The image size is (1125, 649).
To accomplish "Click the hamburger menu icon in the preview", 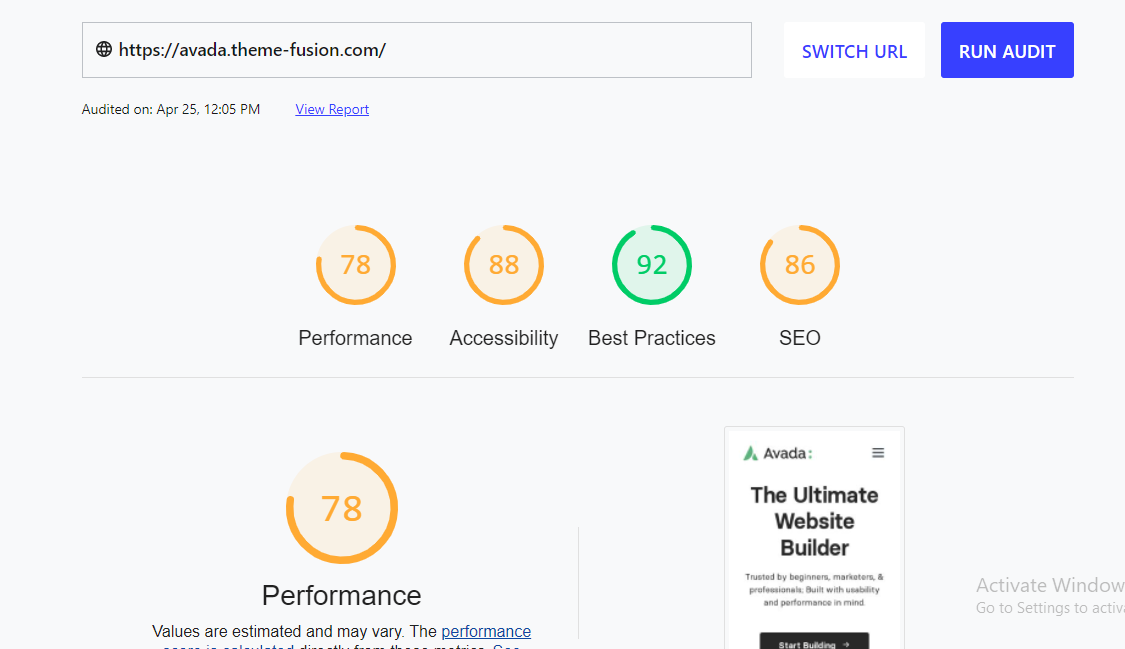I will 878,453.
